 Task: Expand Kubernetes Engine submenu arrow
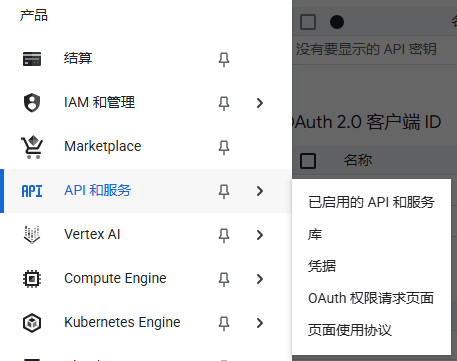260,323
